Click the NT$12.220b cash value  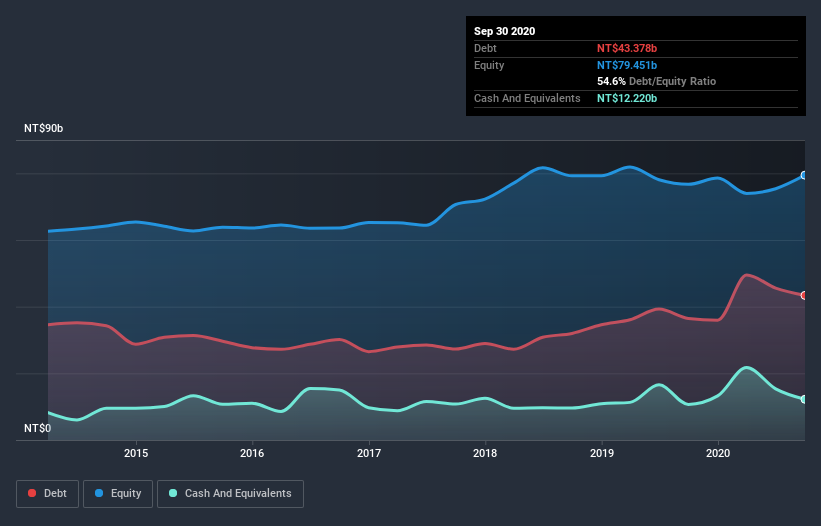tap(627, 98)
